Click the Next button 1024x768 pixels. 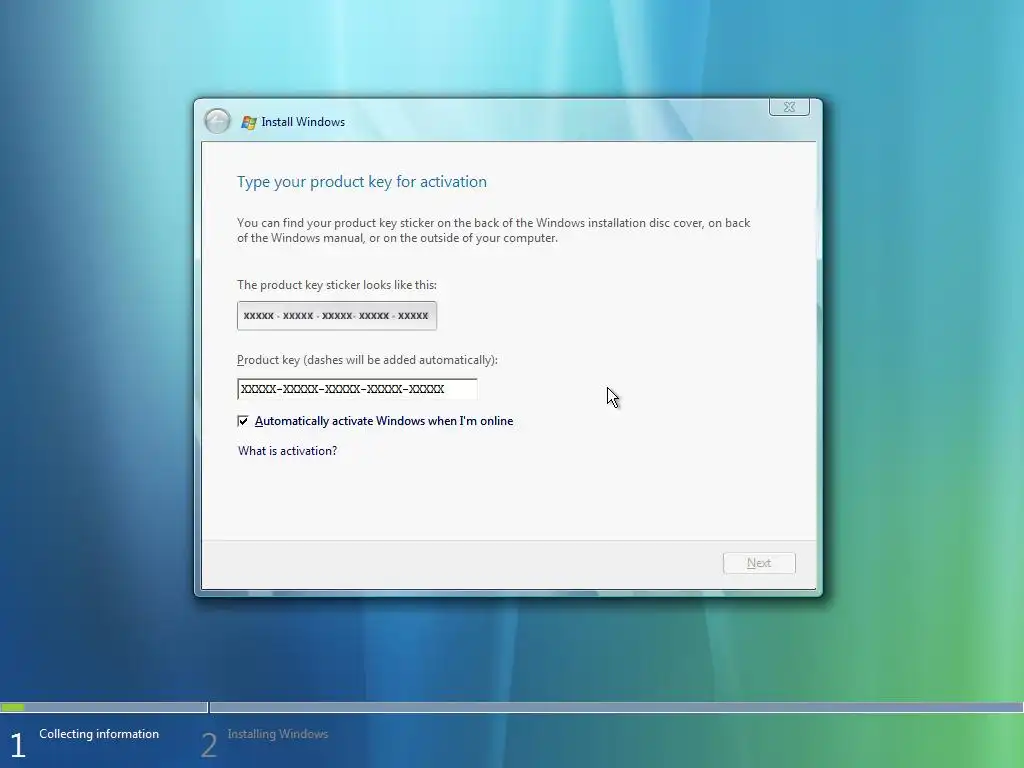[x=759, y=563]
